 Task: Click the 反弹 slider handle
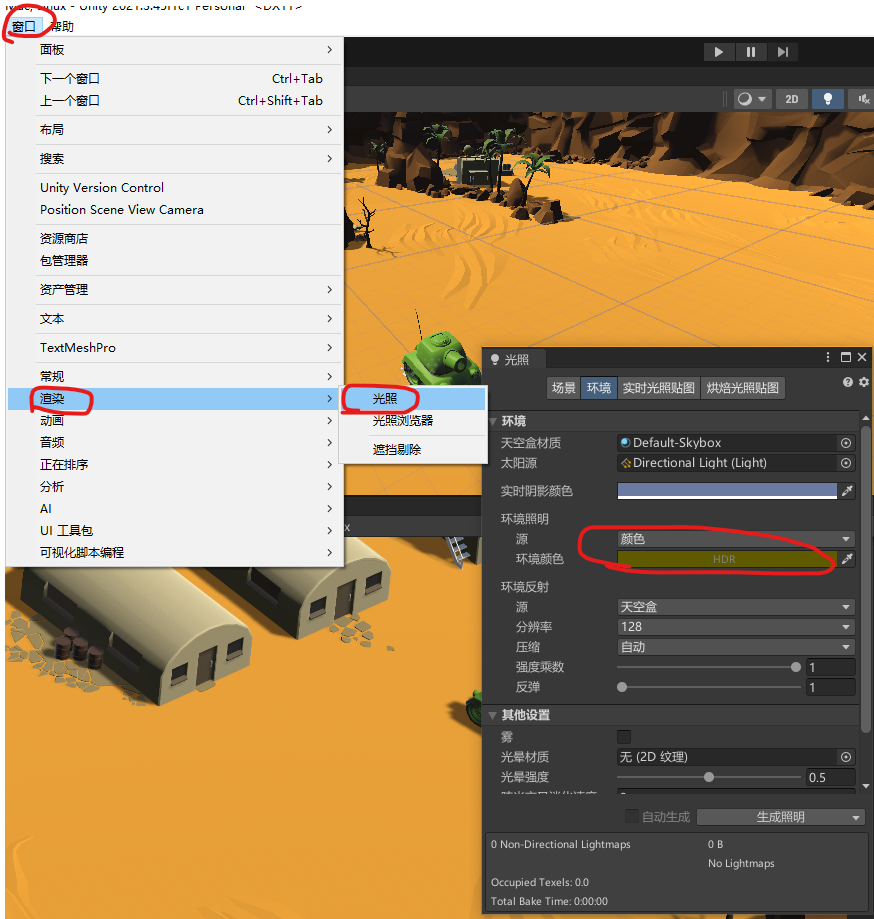click(x=622, y=687)
